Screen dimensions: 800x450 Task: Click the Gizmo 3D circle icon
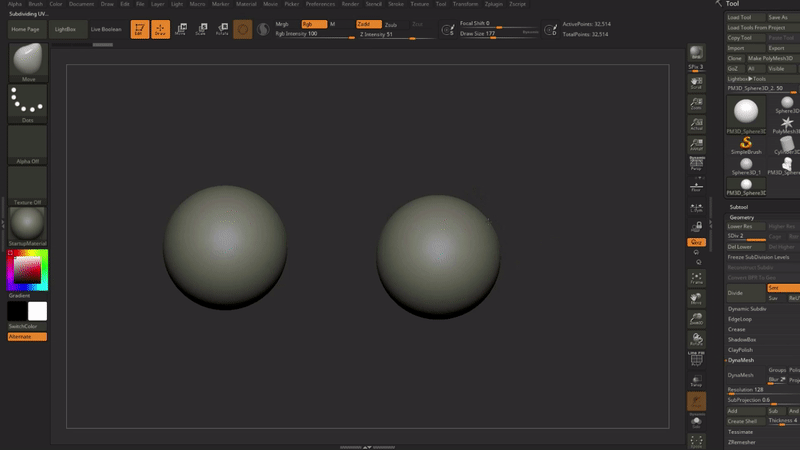(x=243, y=29)
